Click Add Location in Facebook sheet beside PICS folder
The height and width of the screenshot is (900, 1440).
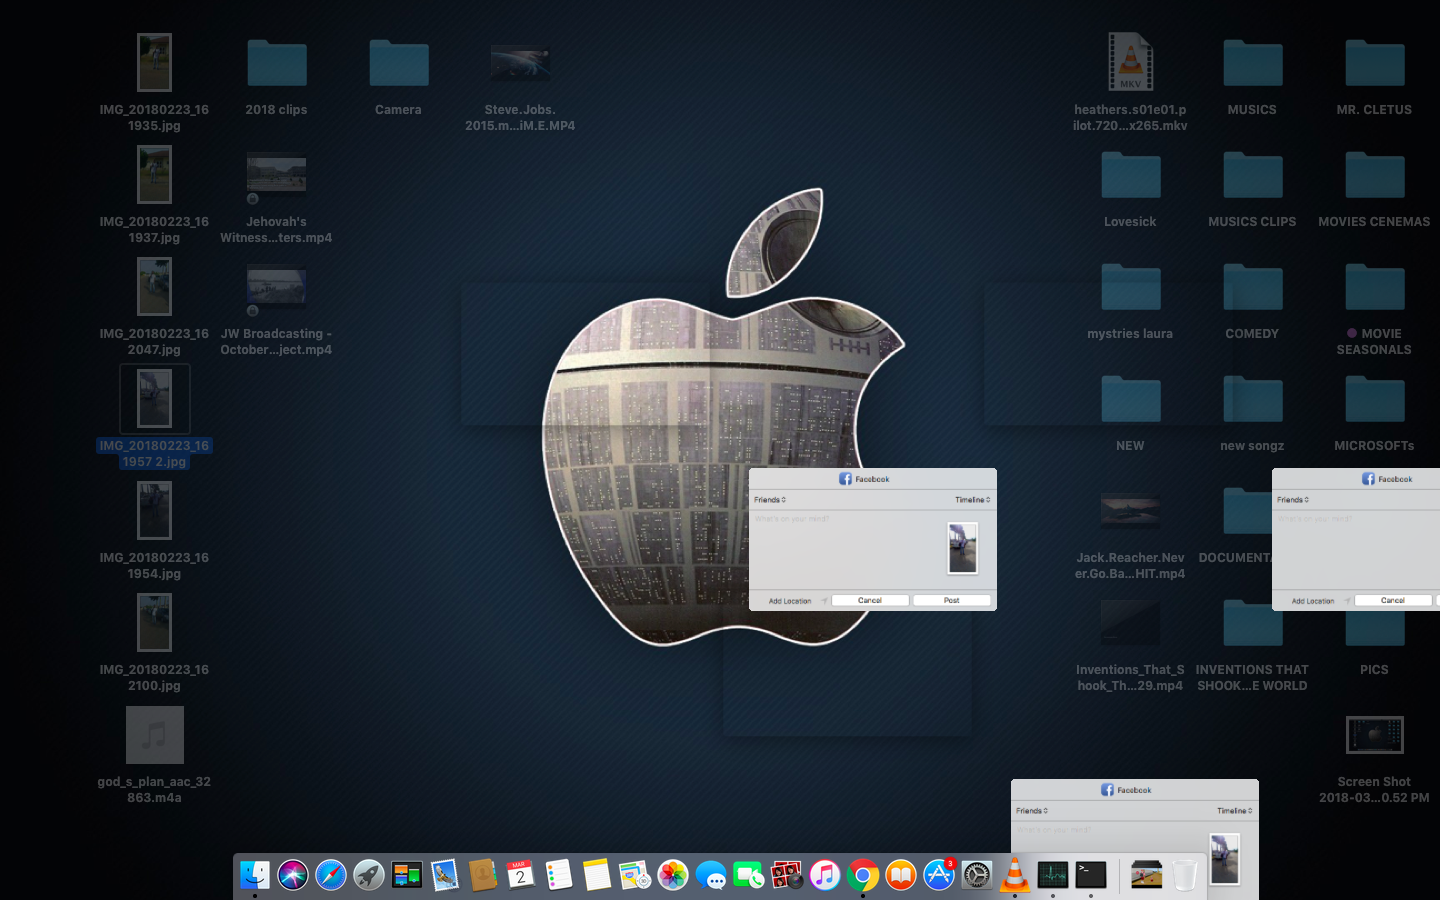click(x=1313, y=601)
